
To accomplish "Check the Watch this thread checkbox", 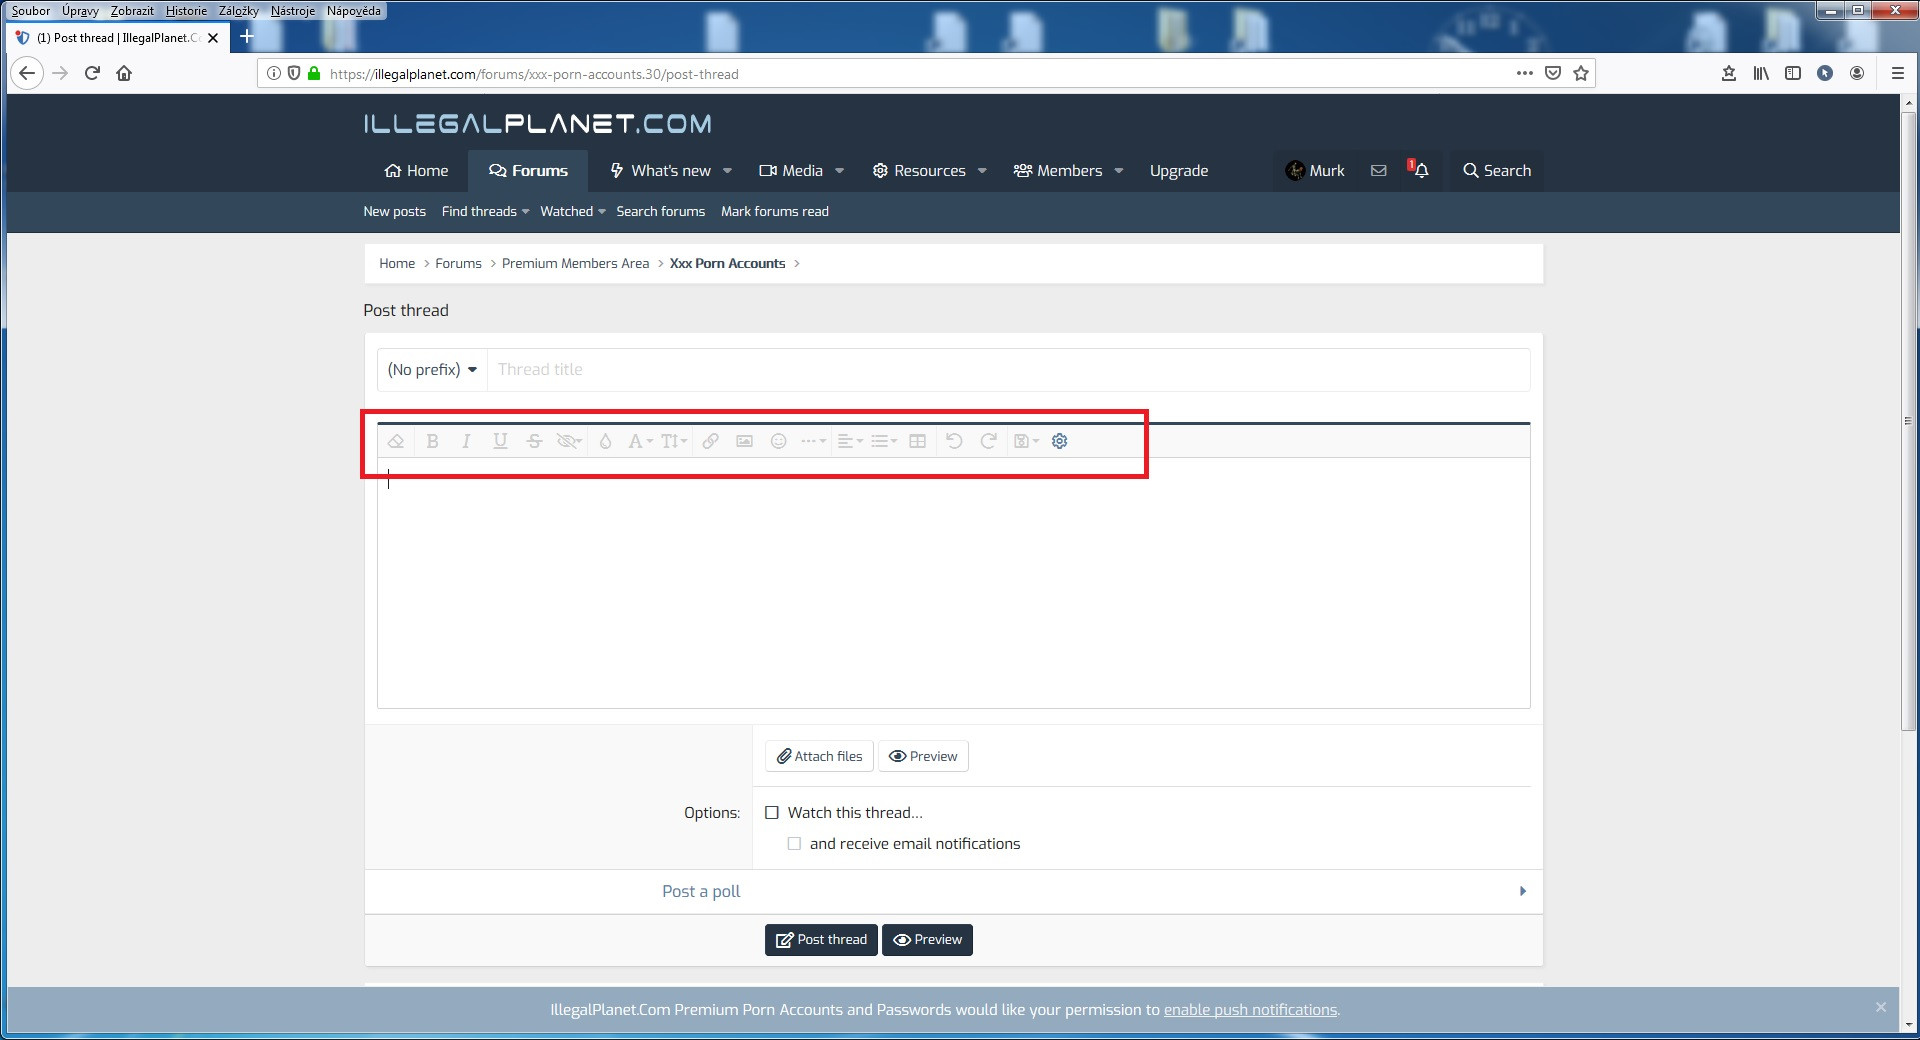I will [772, 813].
